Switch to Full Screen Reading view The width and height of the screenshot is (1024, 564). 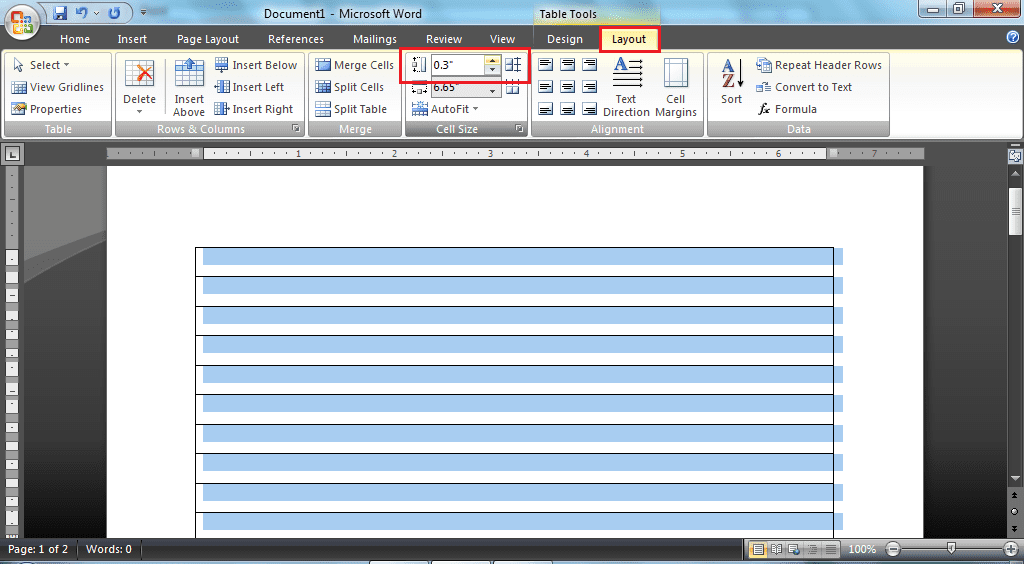pyautogui.click(x=776, y=549)
